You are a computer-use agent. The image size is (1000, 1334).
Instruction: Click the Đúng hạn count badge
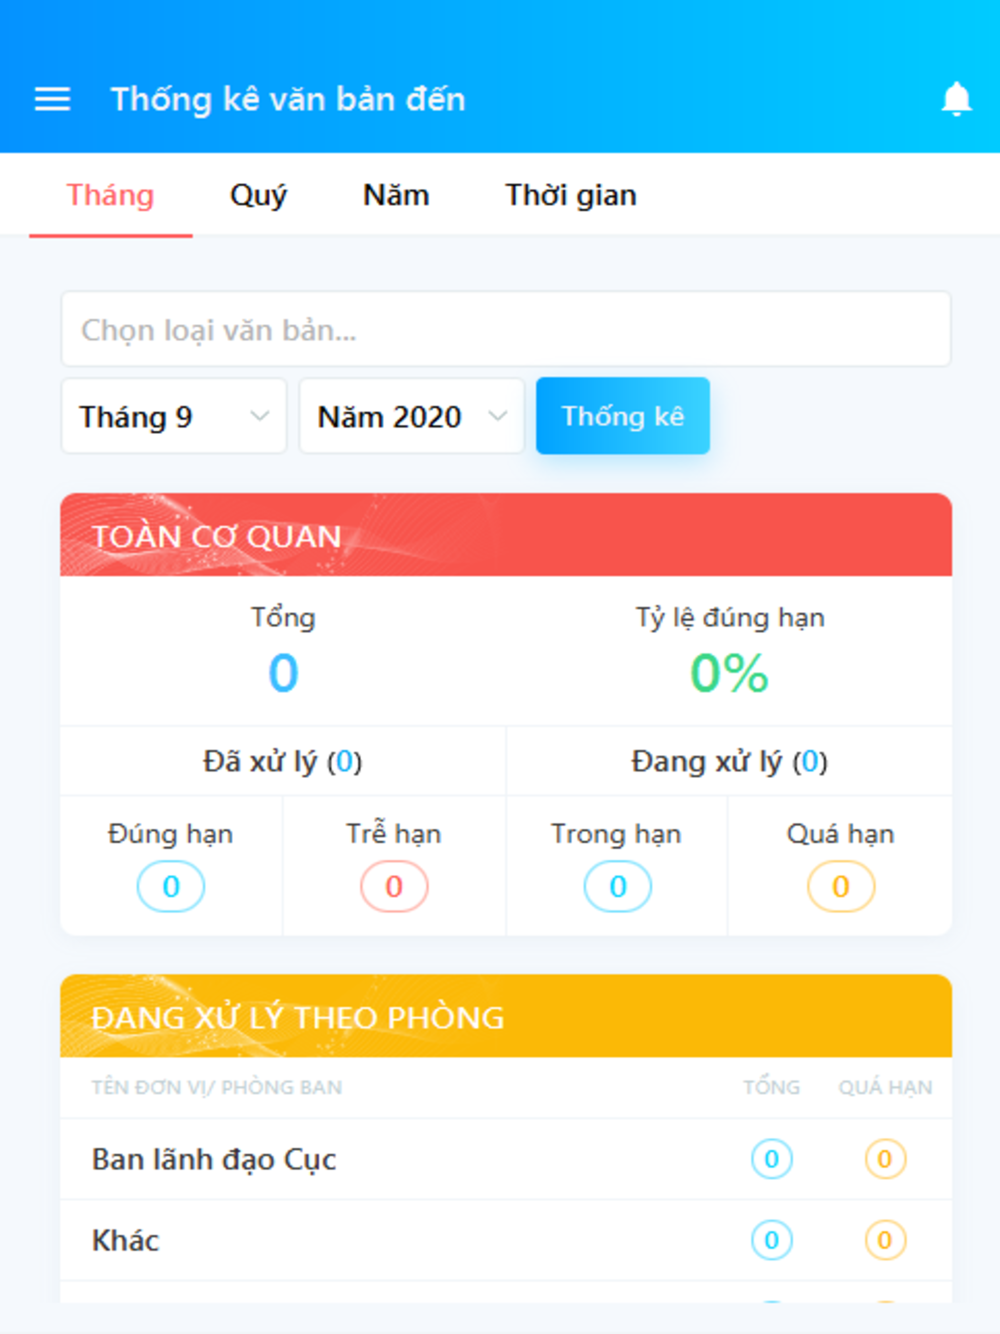point(171,887)
